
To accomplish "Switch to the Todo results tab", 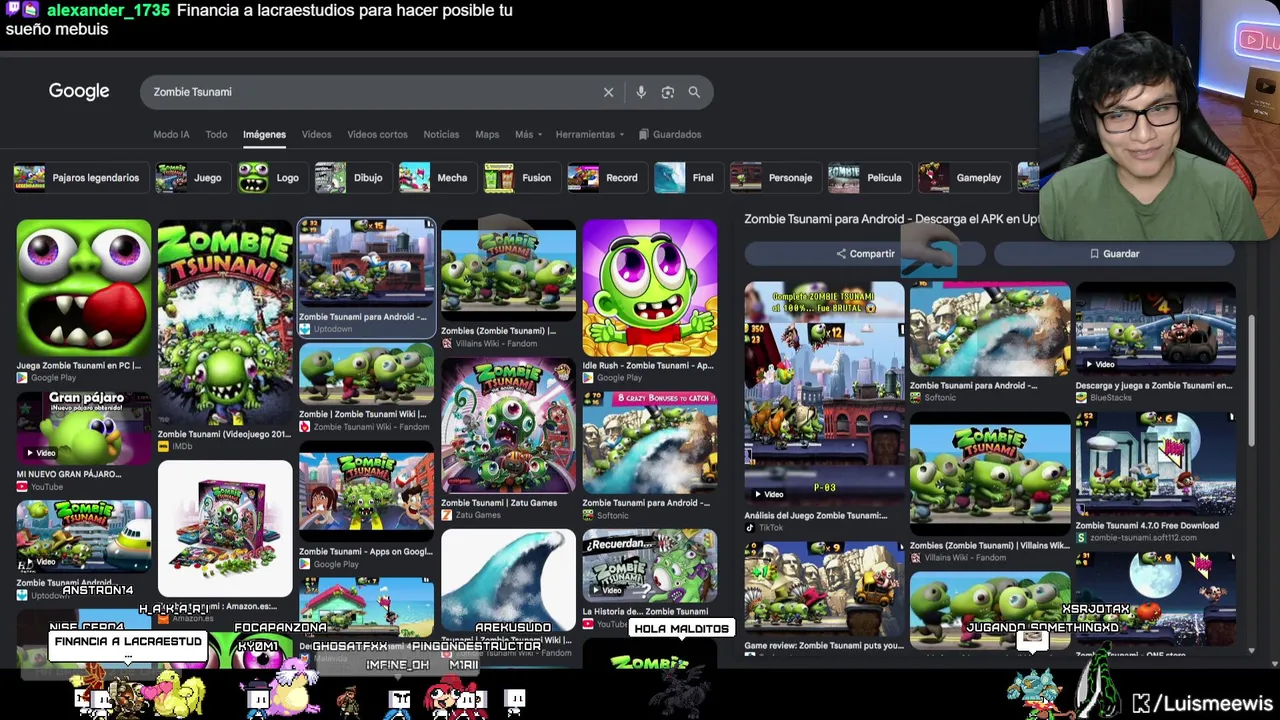I will point(216,134).
